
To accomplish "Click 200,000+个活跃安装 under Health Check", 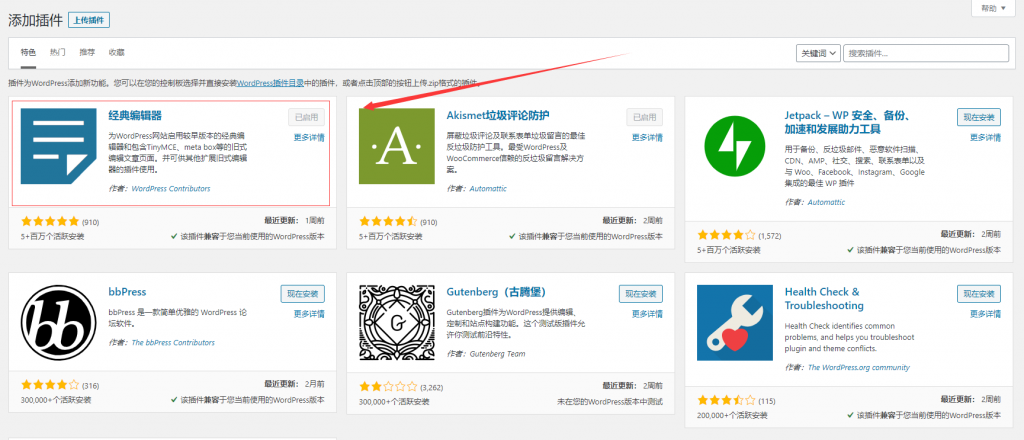I will click(x=733, y=415).
